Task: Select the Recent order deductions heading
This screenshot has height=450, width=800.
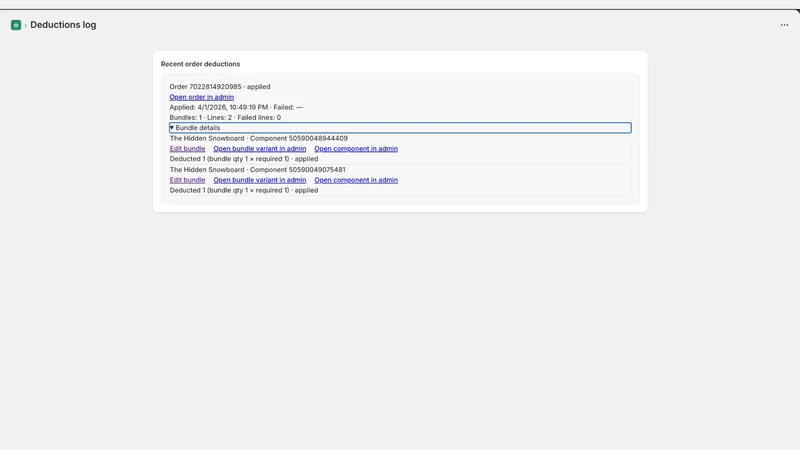Action: point(201,64)
